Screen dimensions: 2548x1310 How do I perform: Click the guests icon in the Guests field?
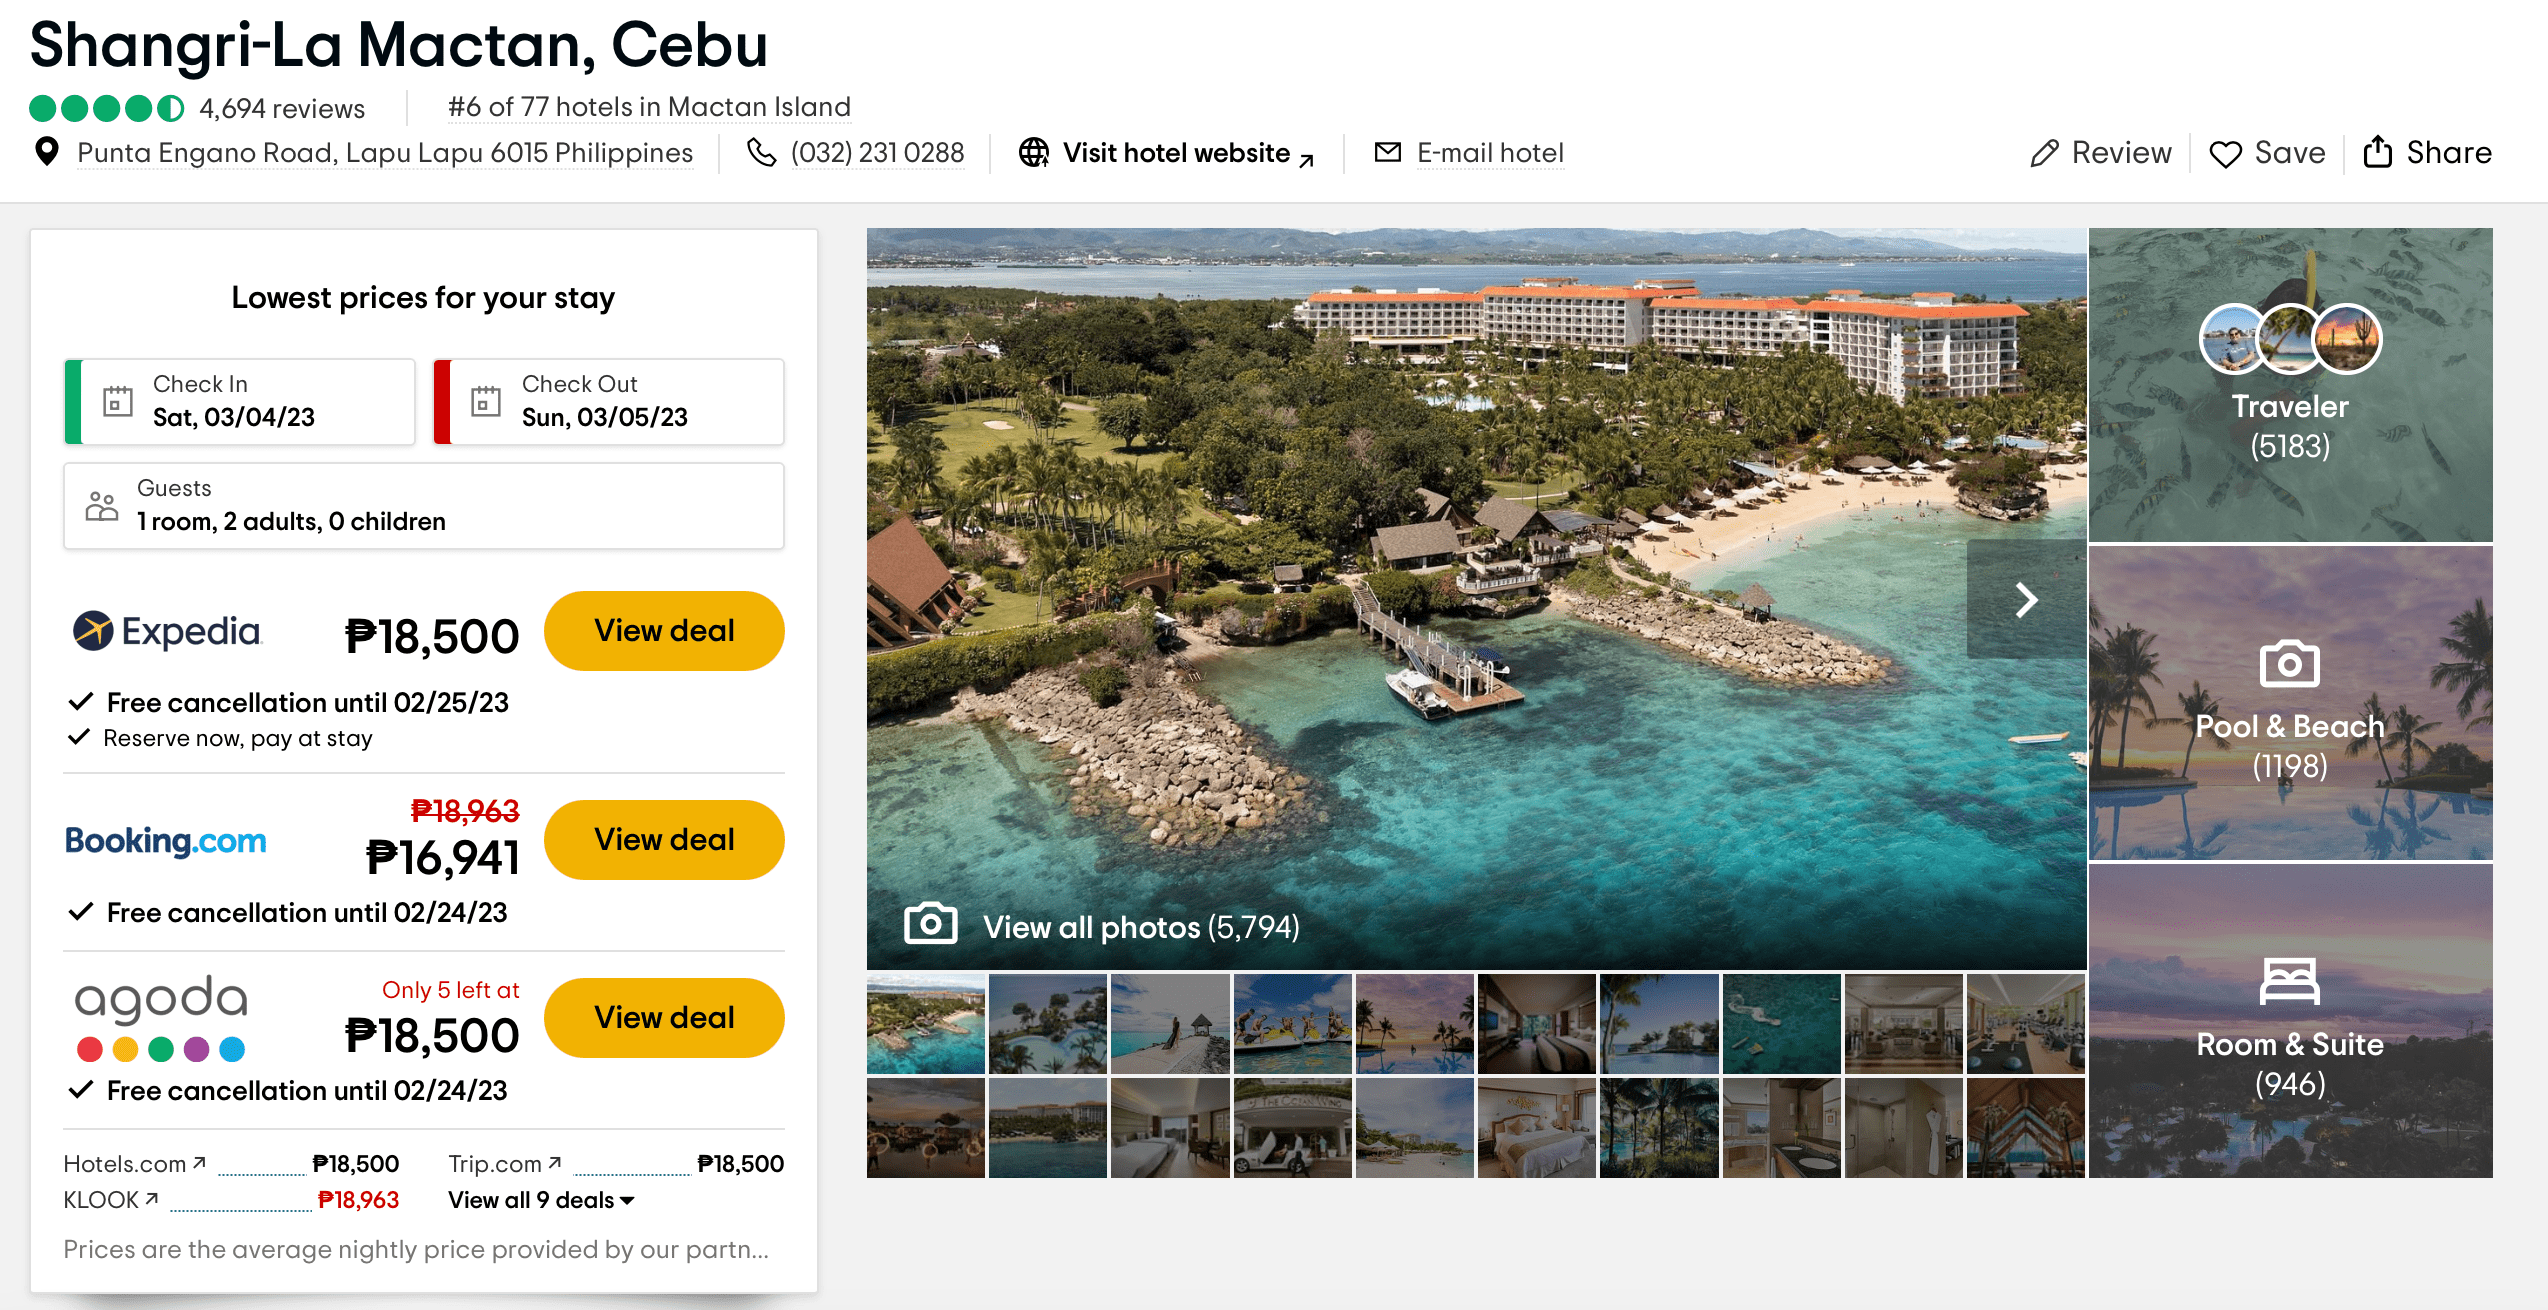click(x=102, y=505)
